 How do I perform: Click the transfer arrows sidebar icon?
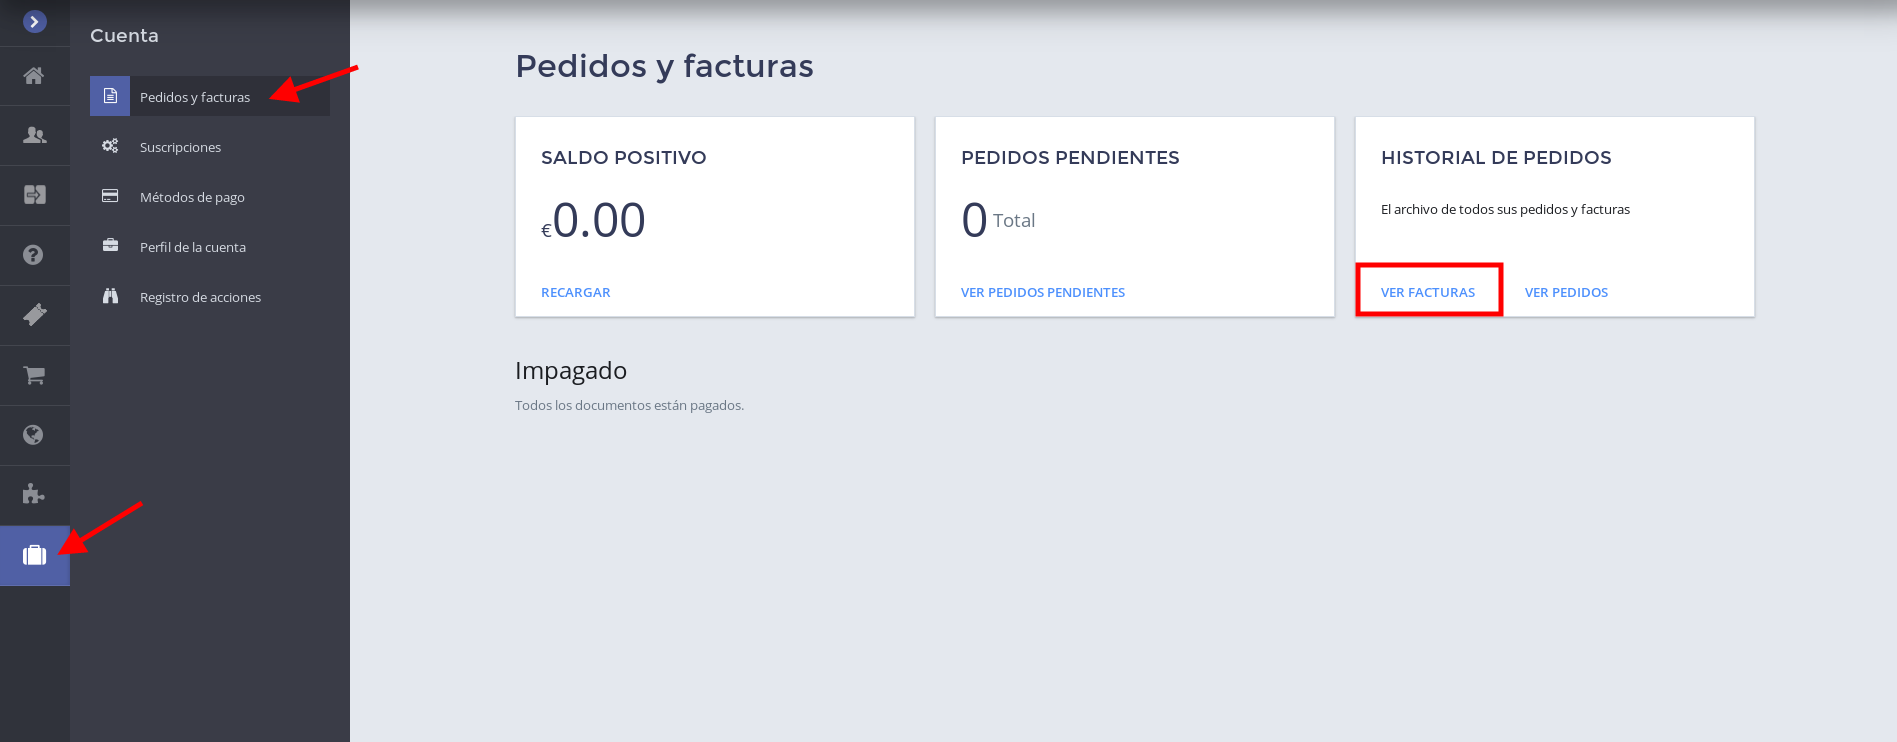[x=34, y=195]
